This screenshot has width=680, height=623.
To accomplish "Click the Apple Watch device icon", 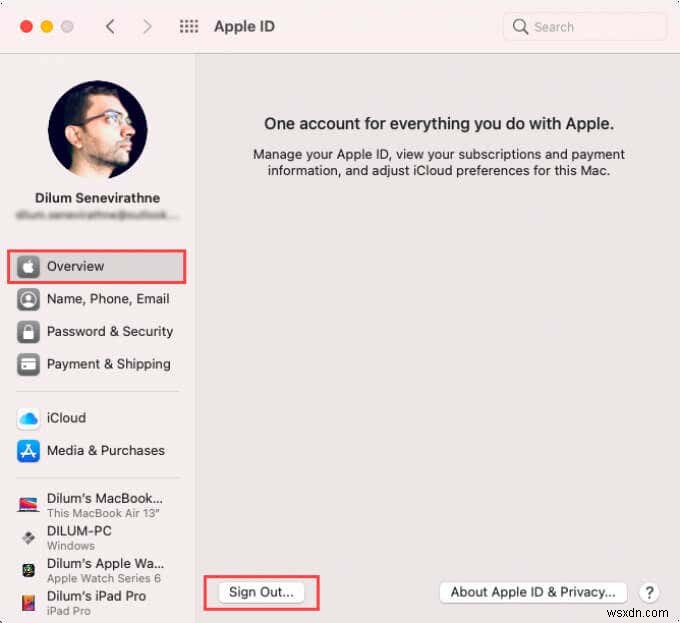I will tap(28, 570).
